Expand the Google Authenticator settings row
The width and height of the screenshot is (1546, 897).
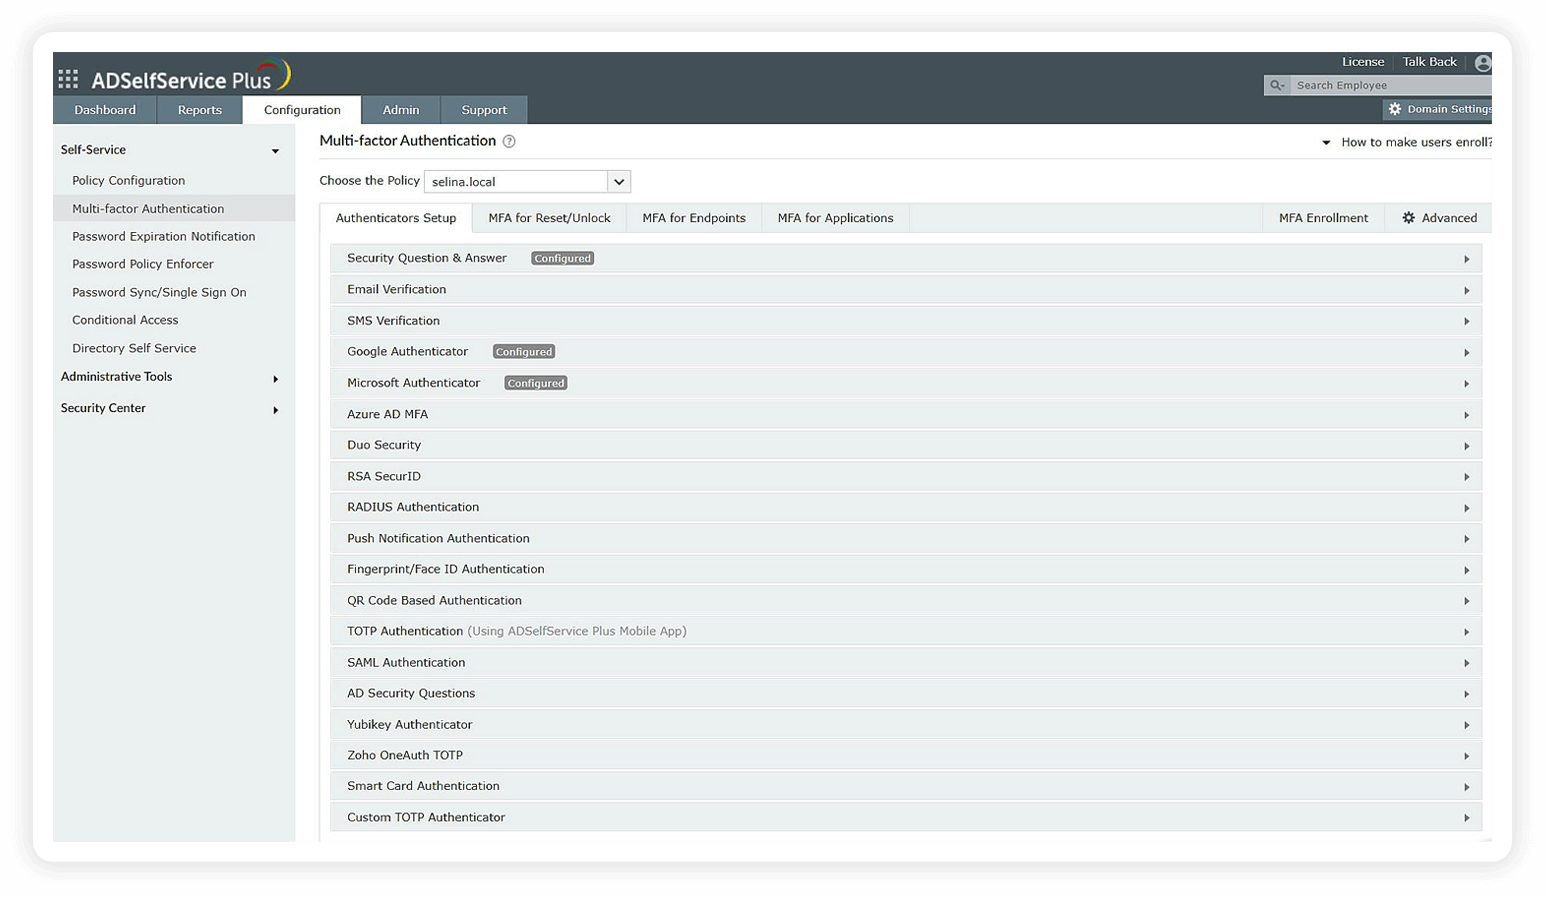(x=1468, y=352)
